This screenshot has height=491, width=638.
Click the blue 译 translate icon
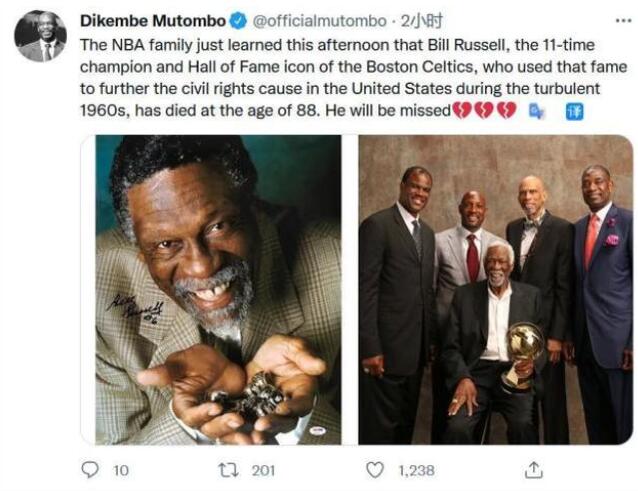pos(575,111)
